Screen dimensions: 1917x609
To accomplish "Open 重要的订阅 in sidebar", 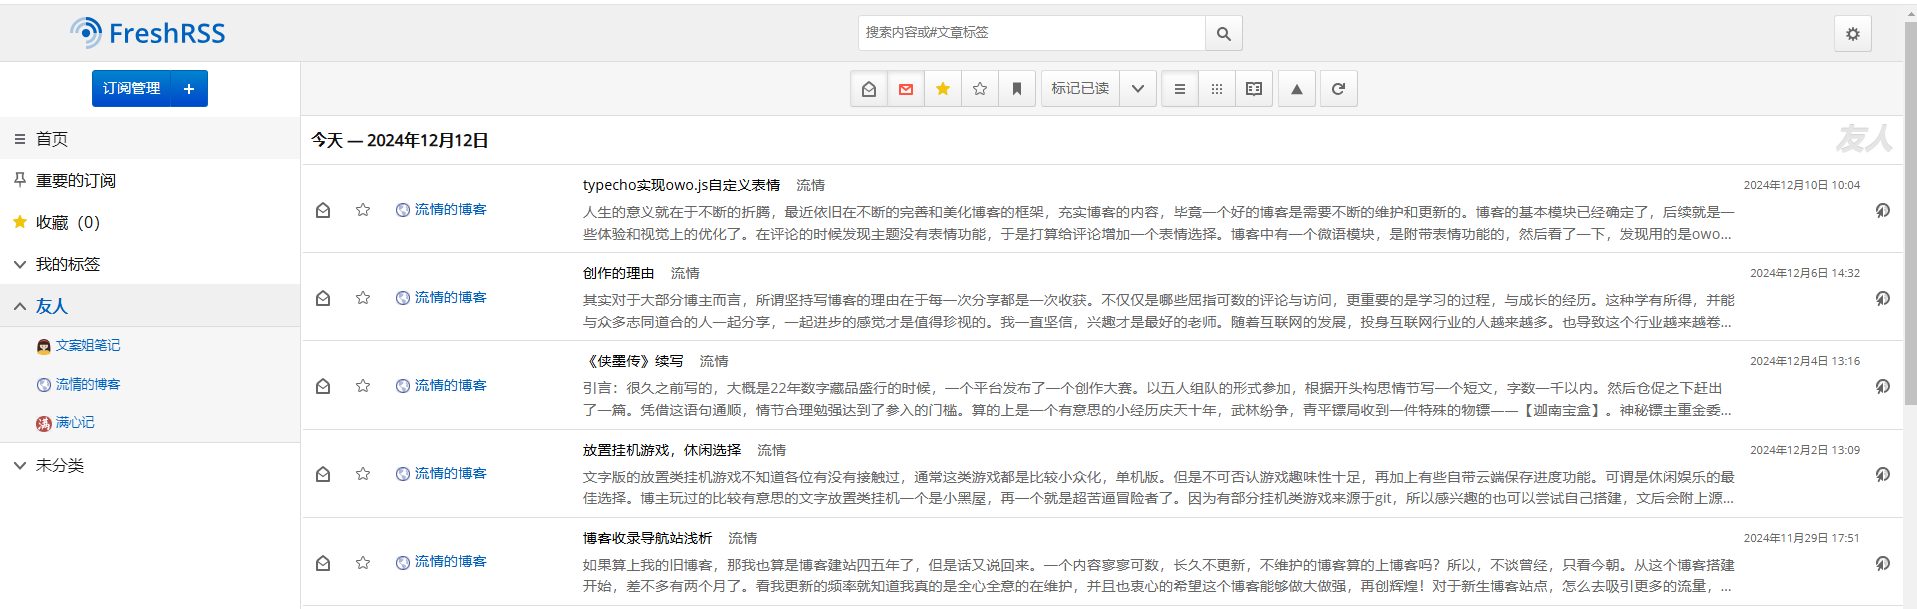I will (x=76, y=181).
